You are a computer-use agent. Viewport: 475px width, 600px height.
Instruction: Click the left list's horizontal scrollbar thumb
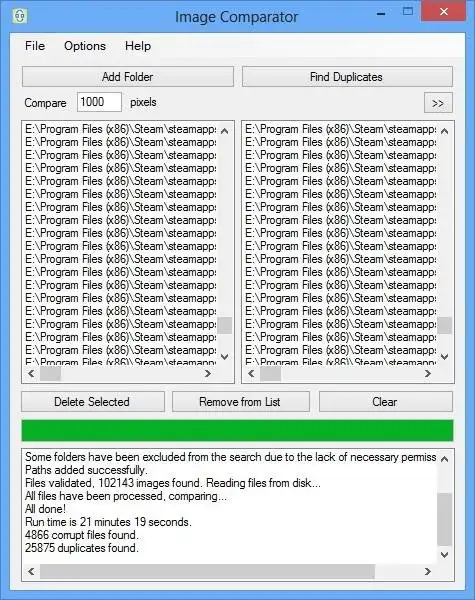tap(50, 373)
